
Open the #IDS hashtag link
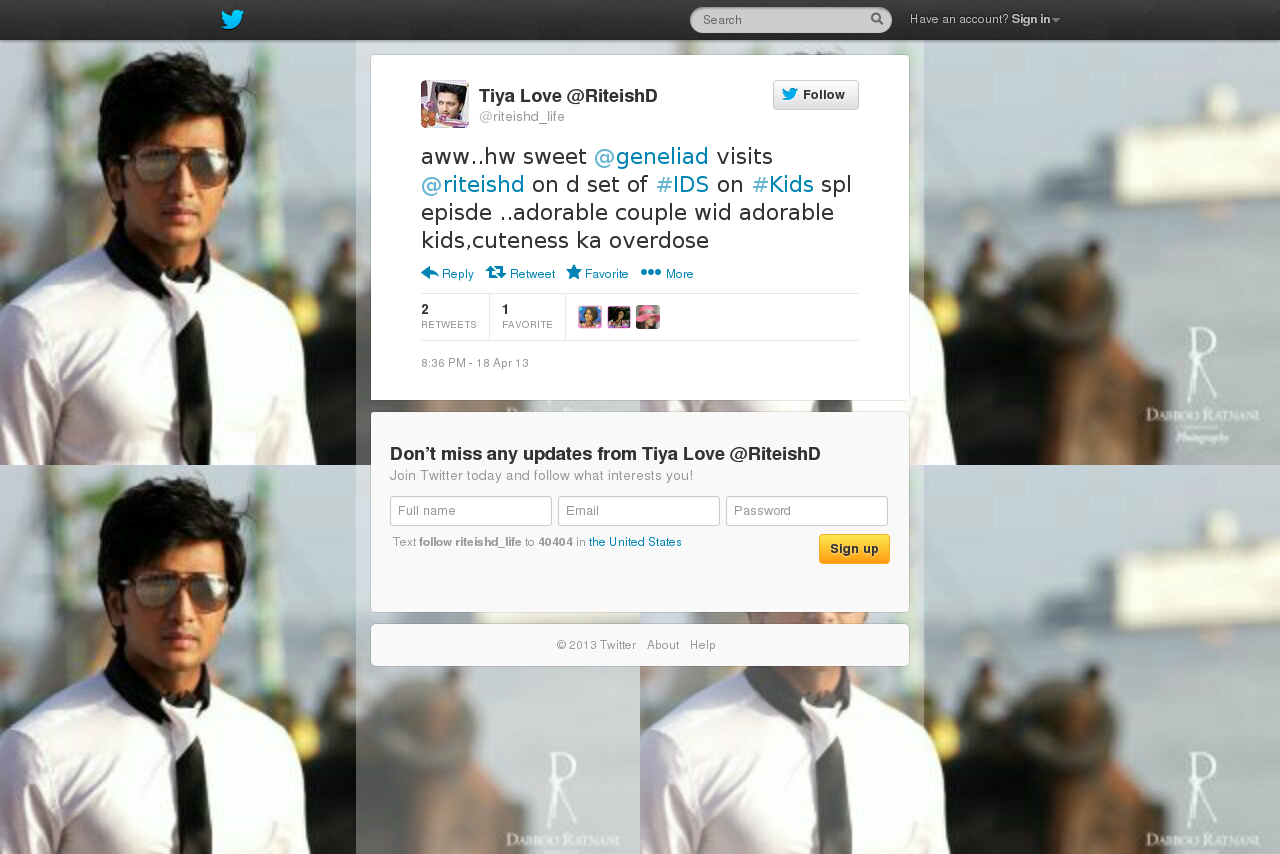[682, 184]
